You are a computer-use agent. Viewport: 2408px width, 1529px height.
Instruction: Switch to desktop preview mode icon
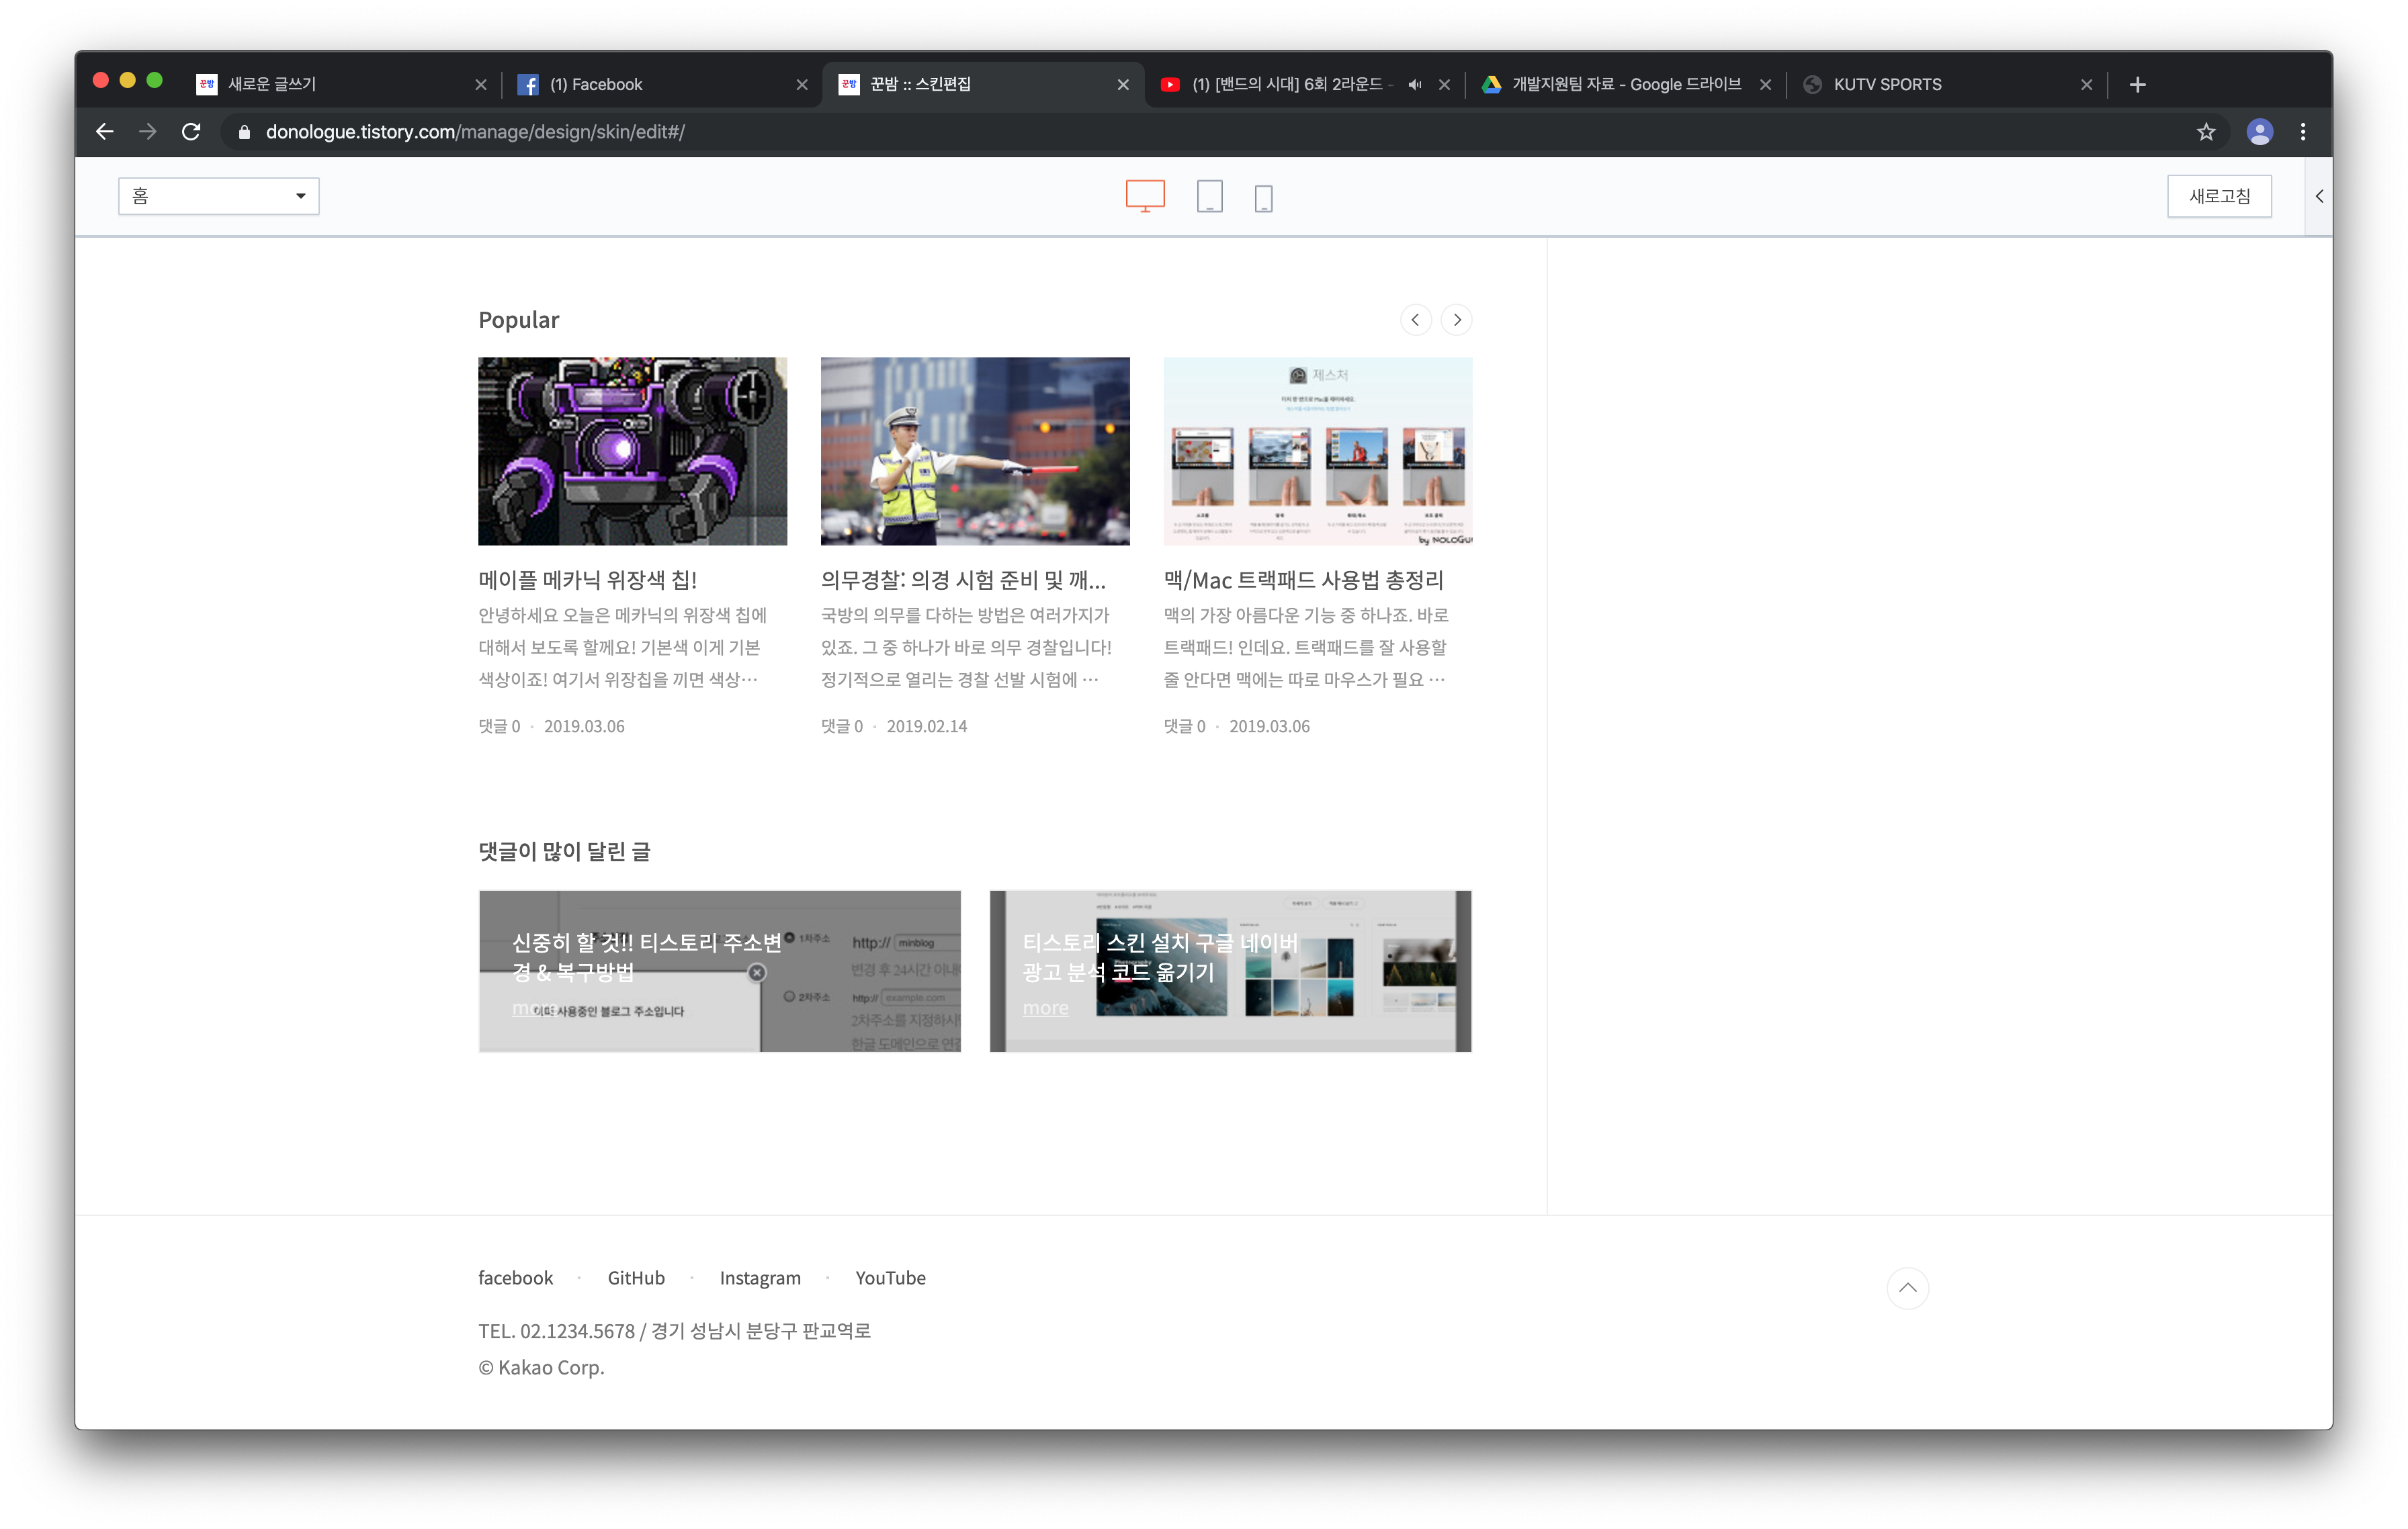[1145, 196]
